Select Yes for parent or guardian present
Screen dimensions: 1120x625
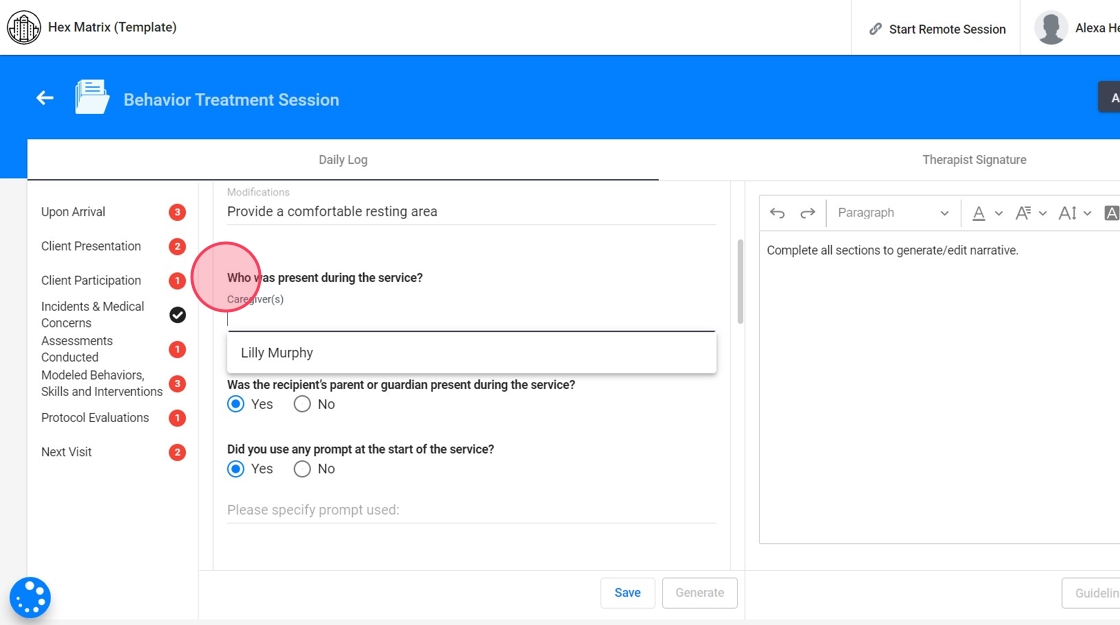(236, 404)
